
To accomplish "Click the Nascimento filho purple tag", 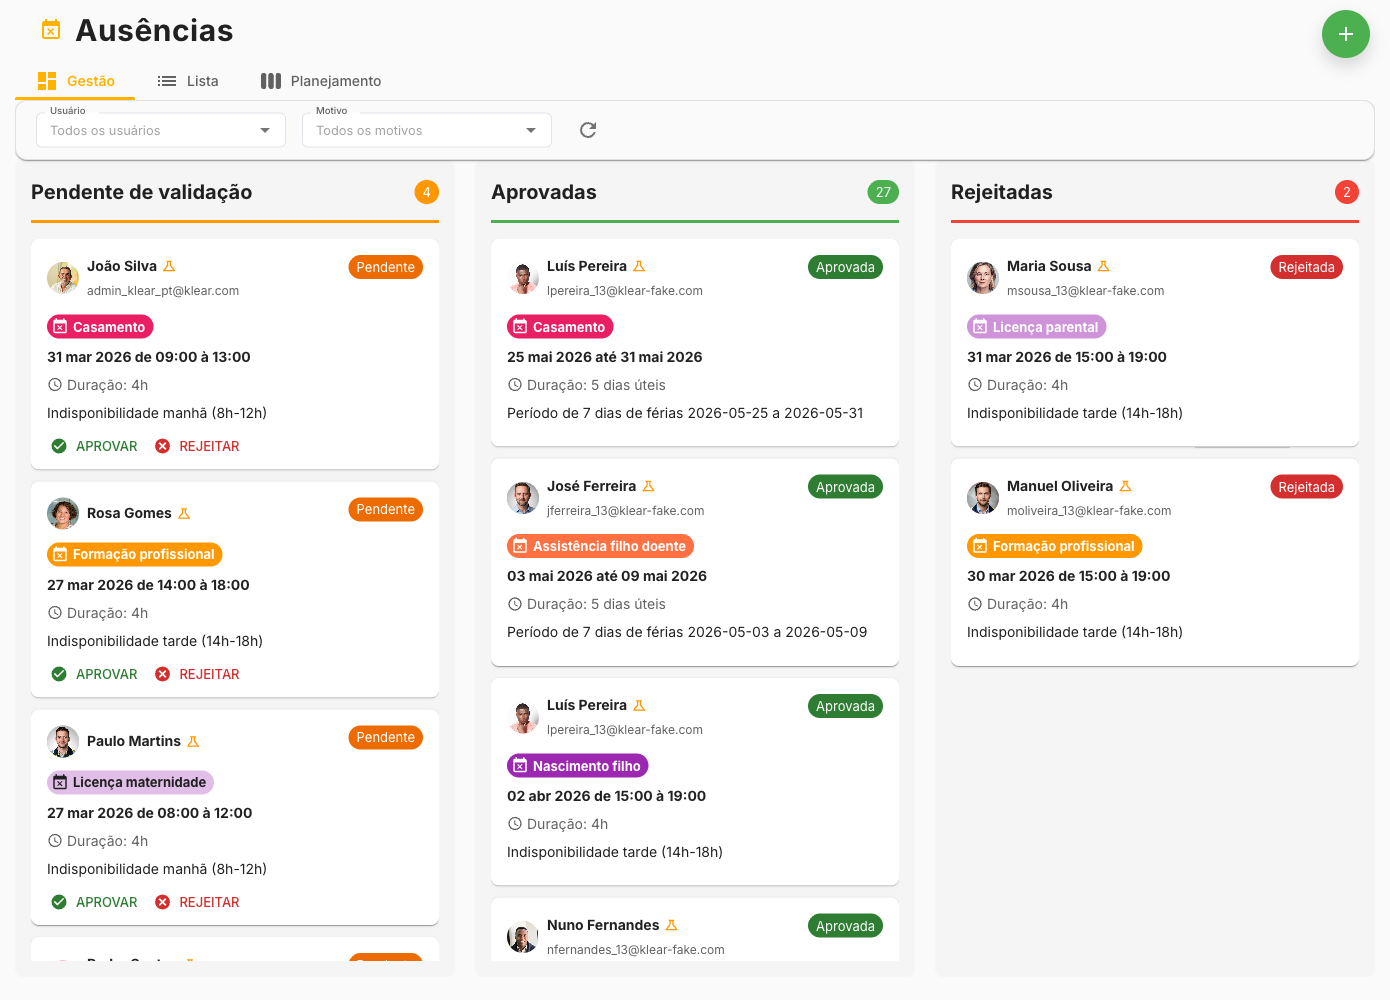I will (x=577, y=766).
